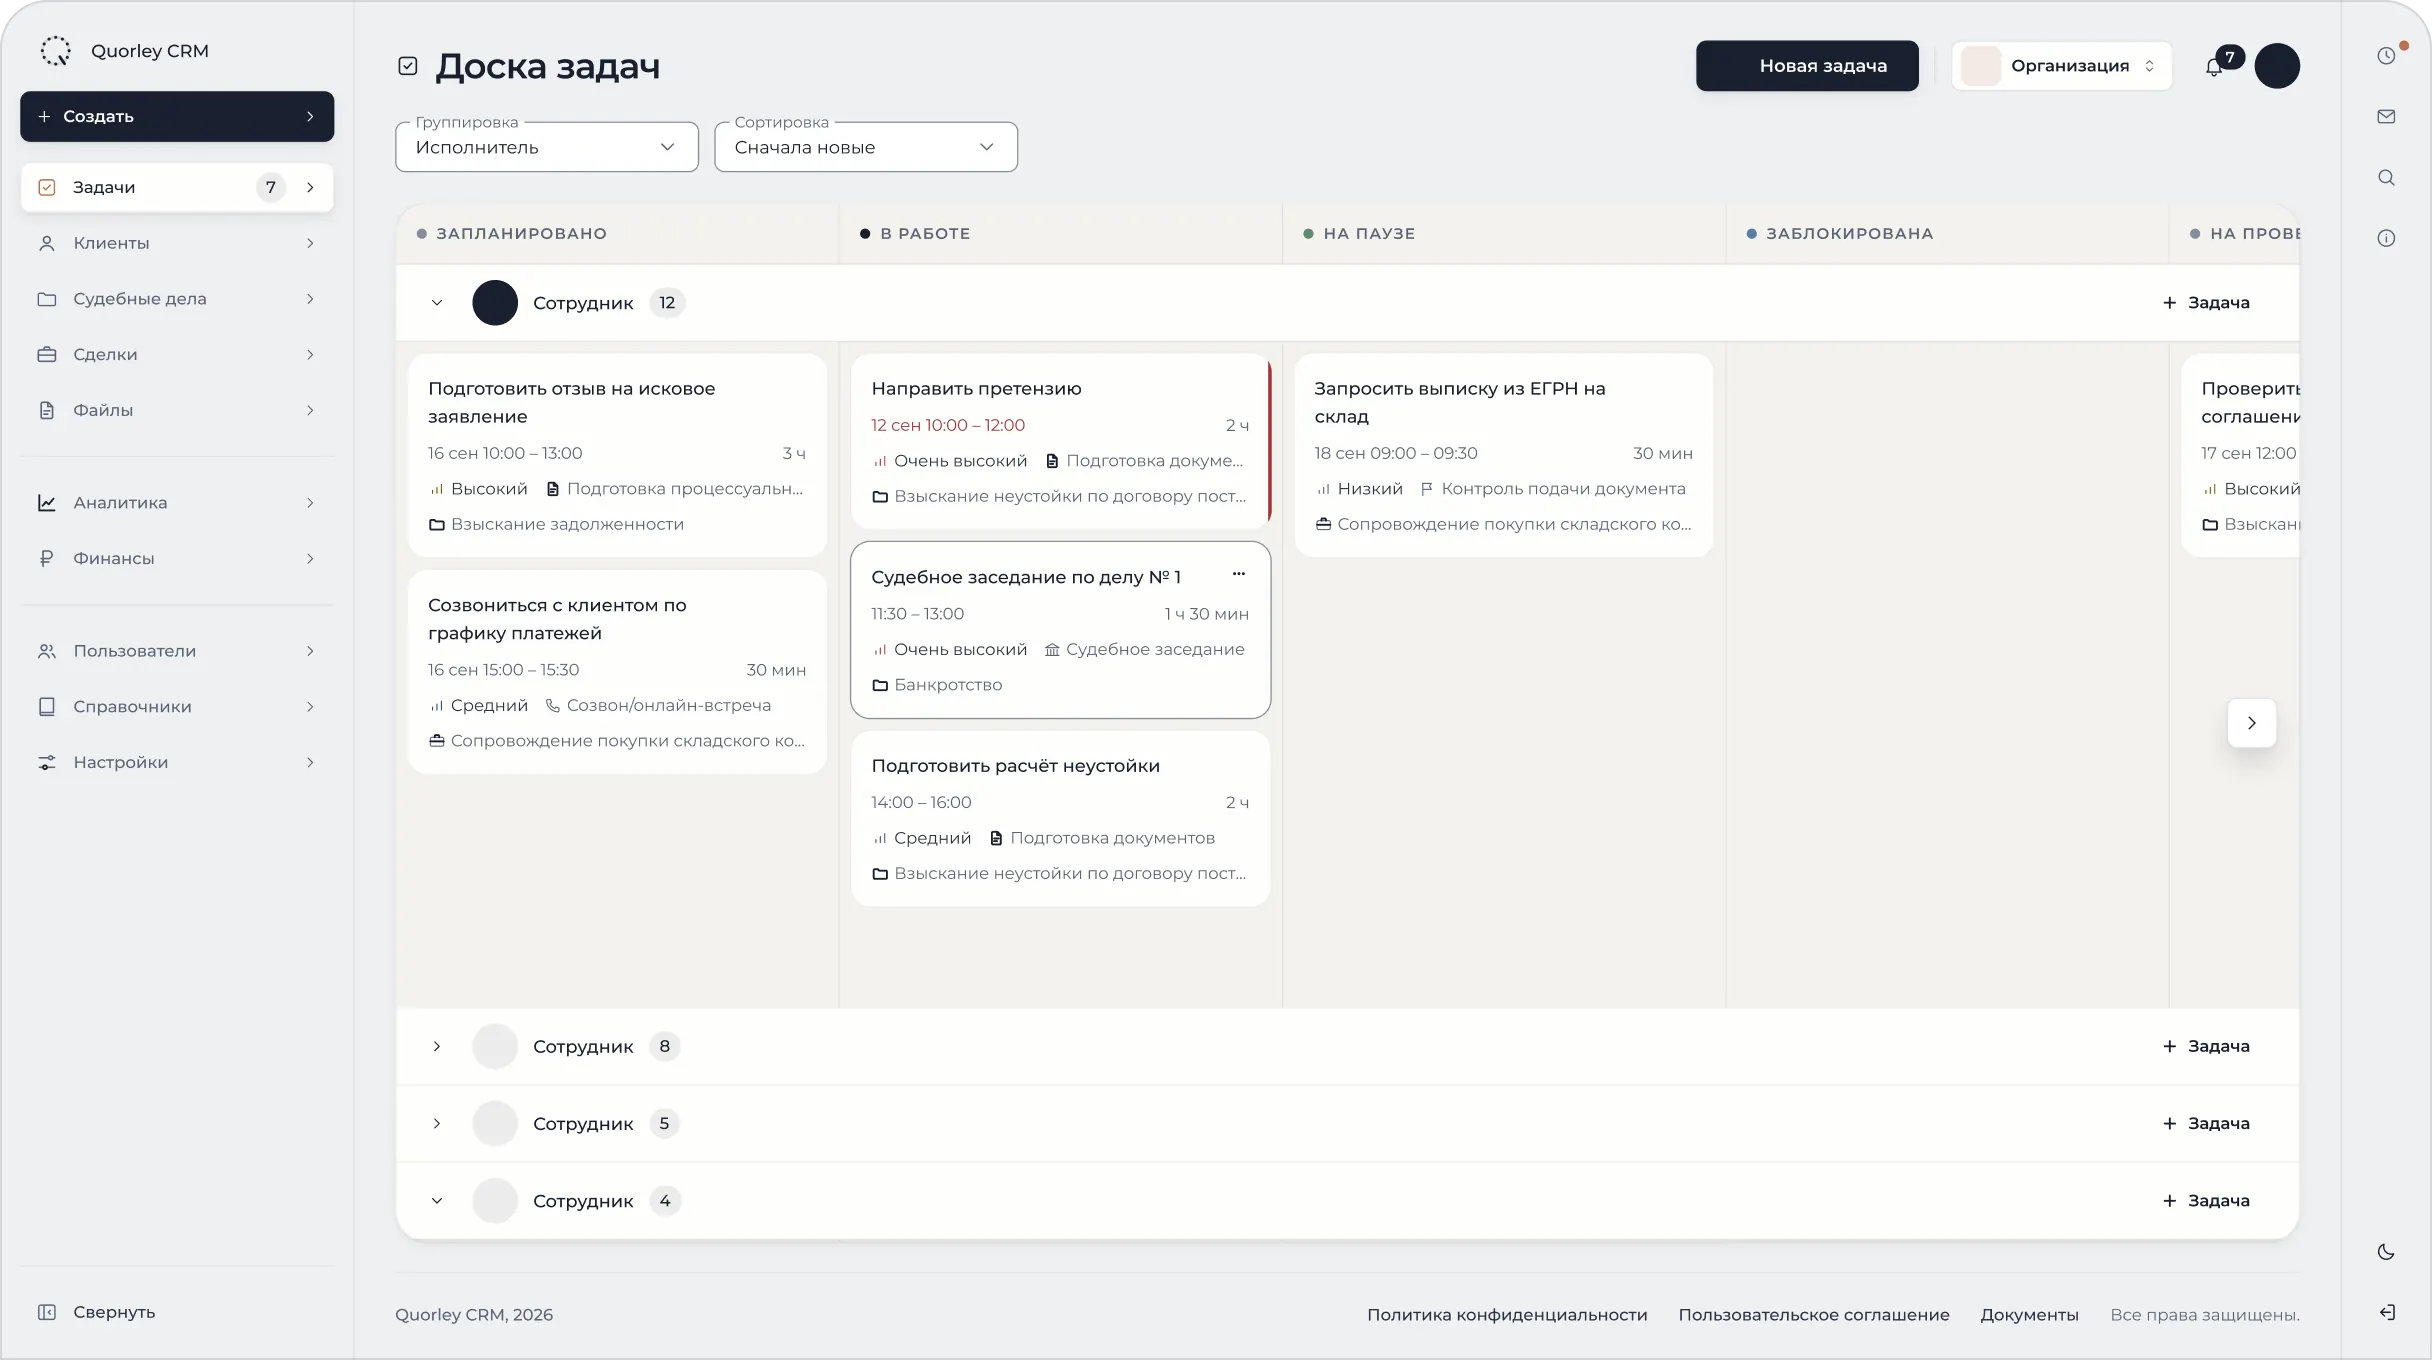Toggle dark mode moon icon
2432x1360 pixels.
tap(2386, 1252)
